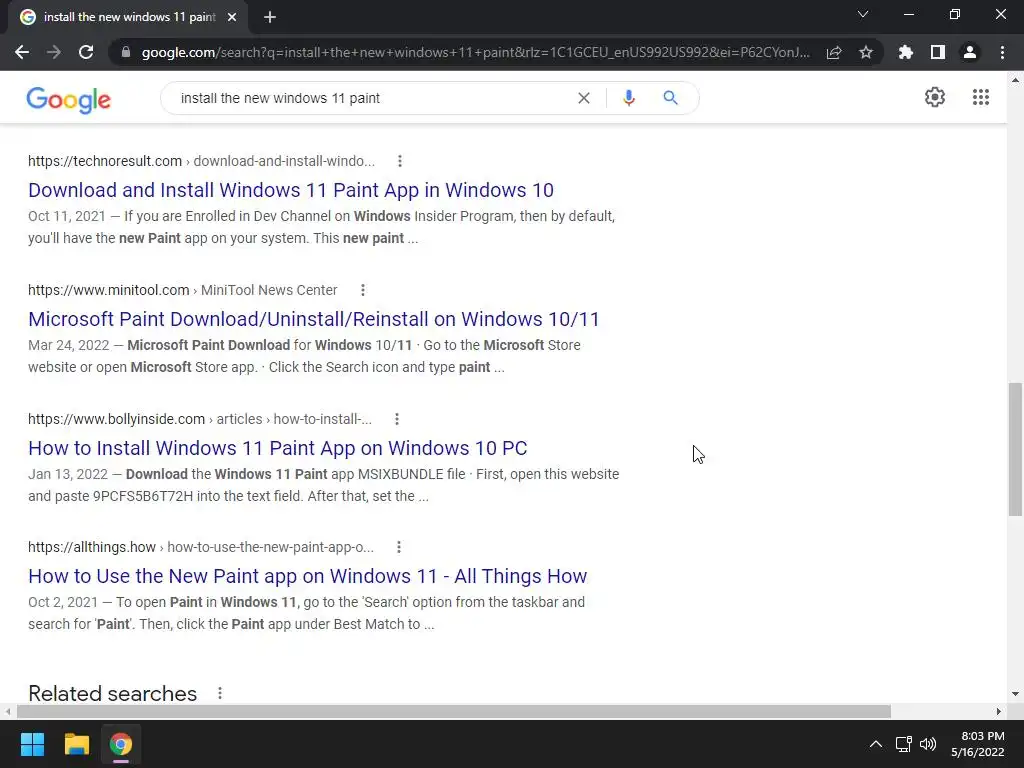
Task: Open 'How to Use the New Paint app' link
Action: click(x=308, y=576)
